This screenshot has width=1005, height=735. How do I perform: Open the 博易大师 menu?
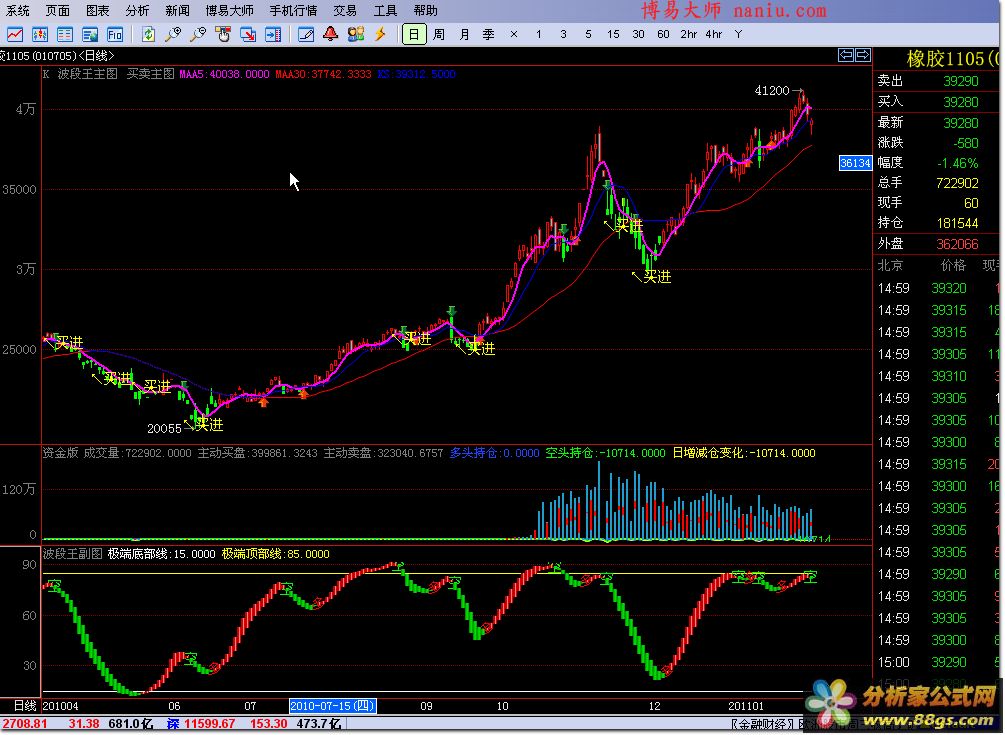(229, 11)
